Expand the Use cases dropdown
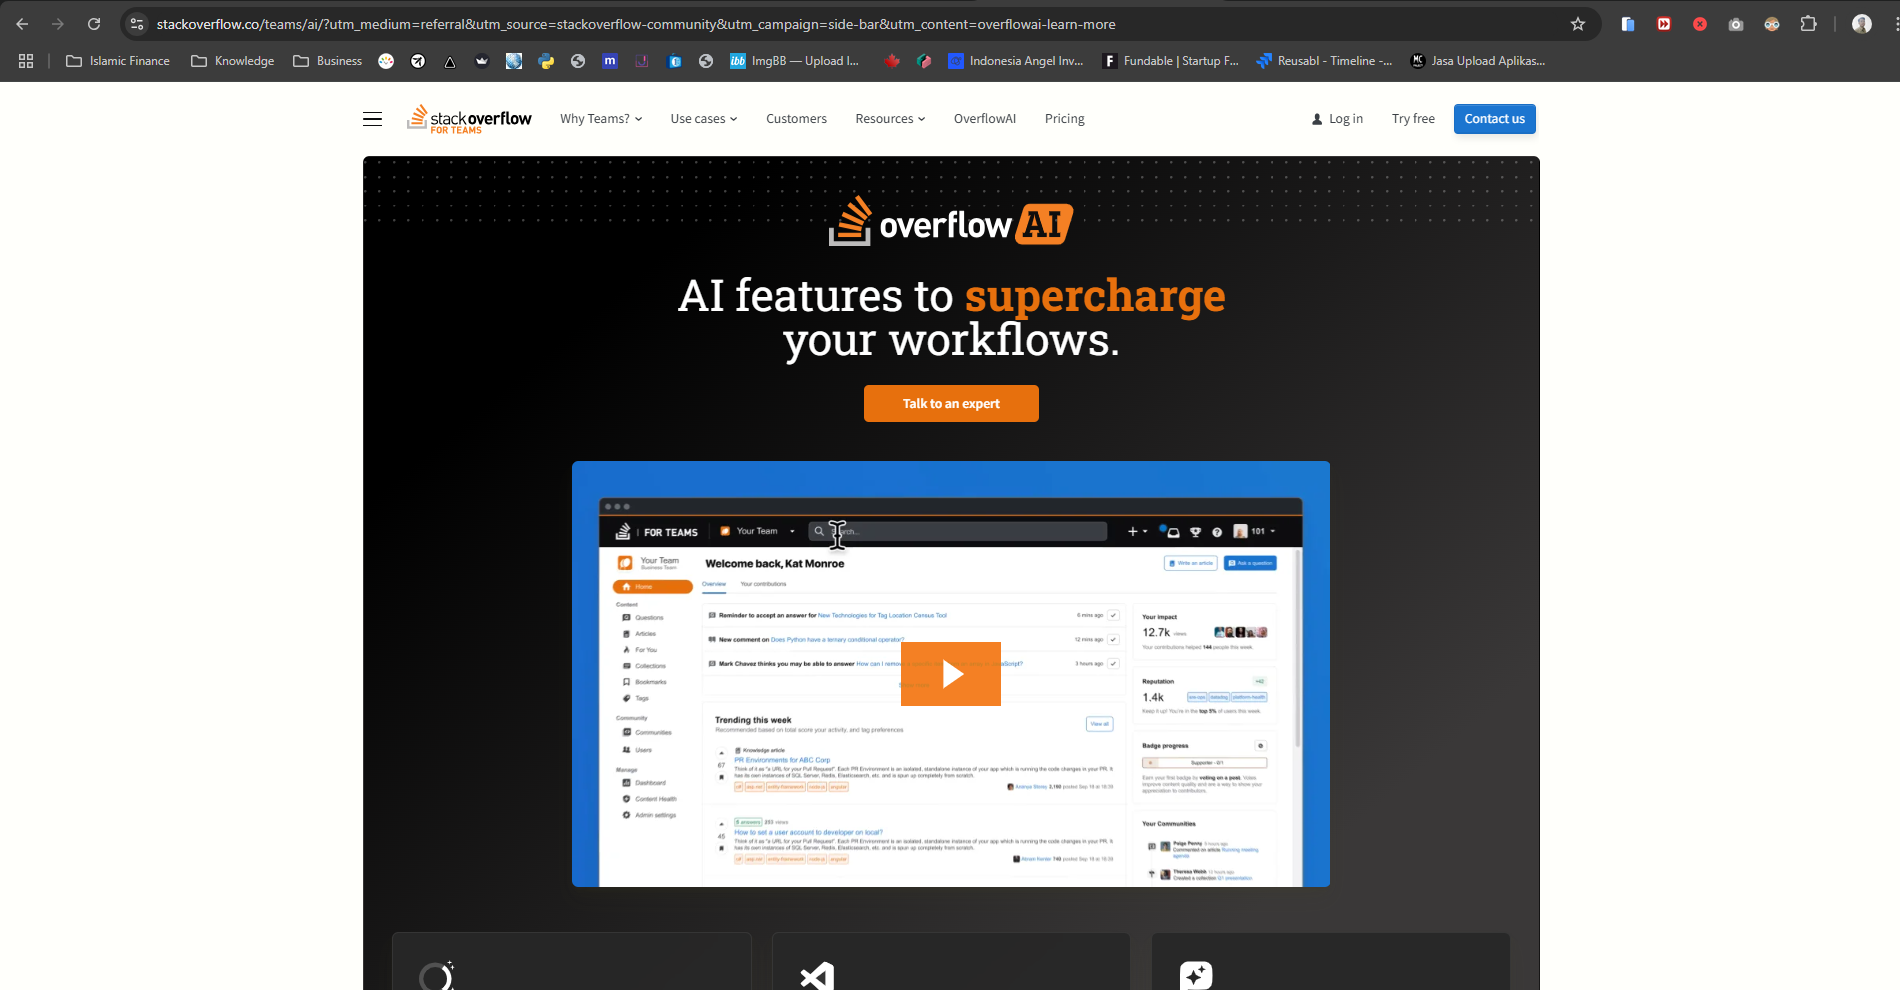Viewport: 1900px width, 990px height. click(704, 119)
